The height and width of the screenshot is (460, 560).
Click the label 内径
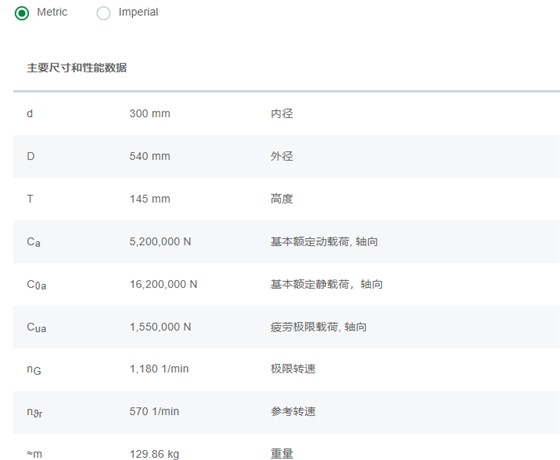282,114
